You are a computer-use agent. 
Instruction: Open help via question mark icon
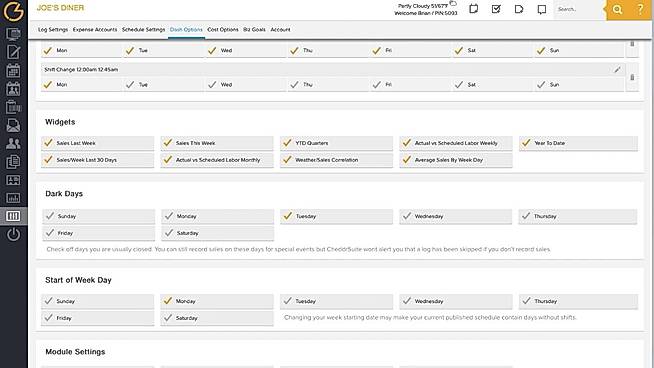coord(640,9)
